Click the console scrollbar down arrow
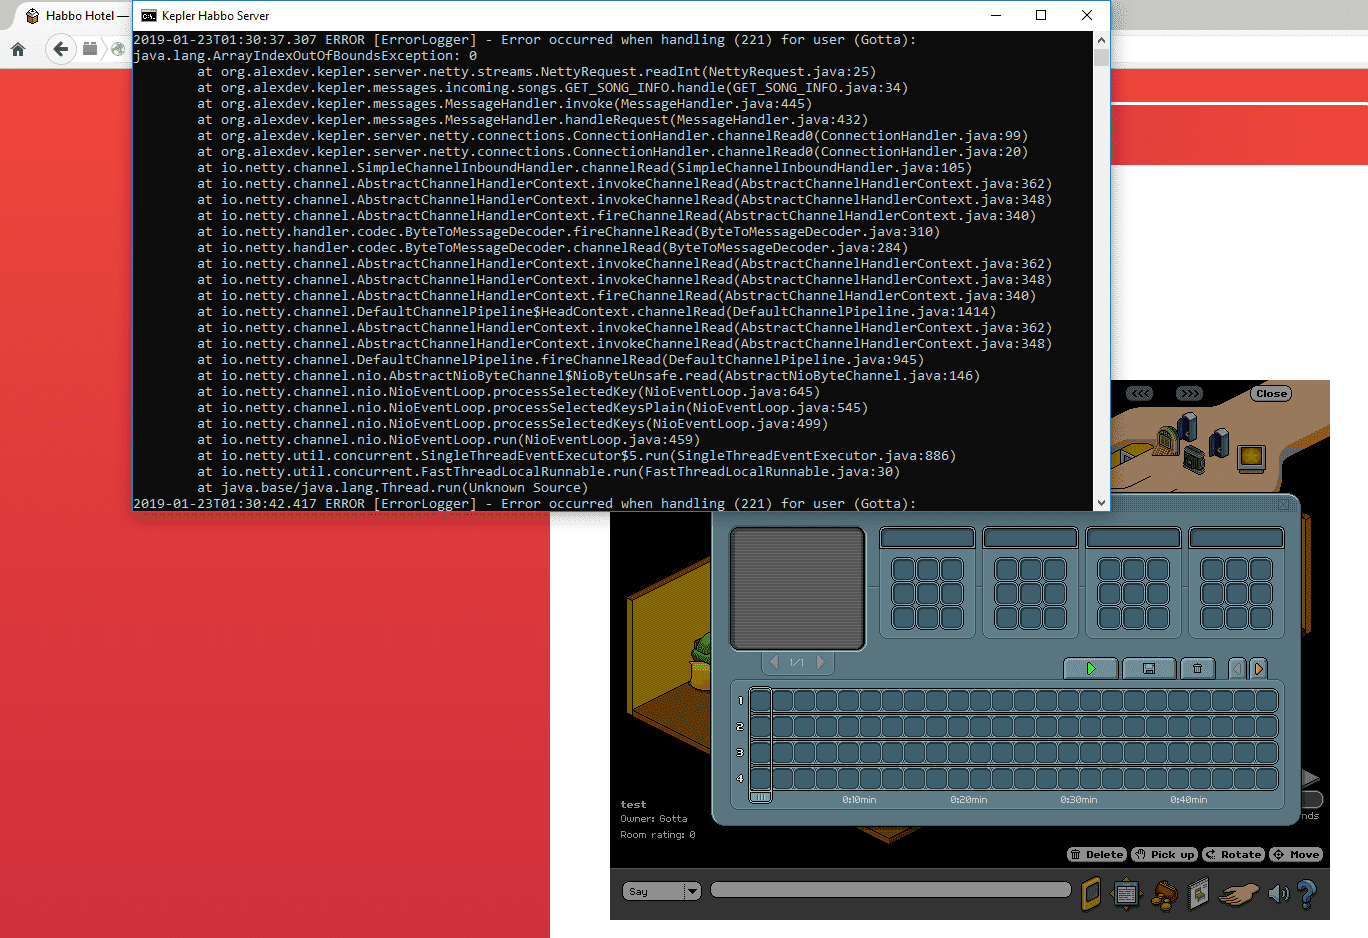Image resolution: width=1368 pixels, height=938 pixels. pos(1101,503)
